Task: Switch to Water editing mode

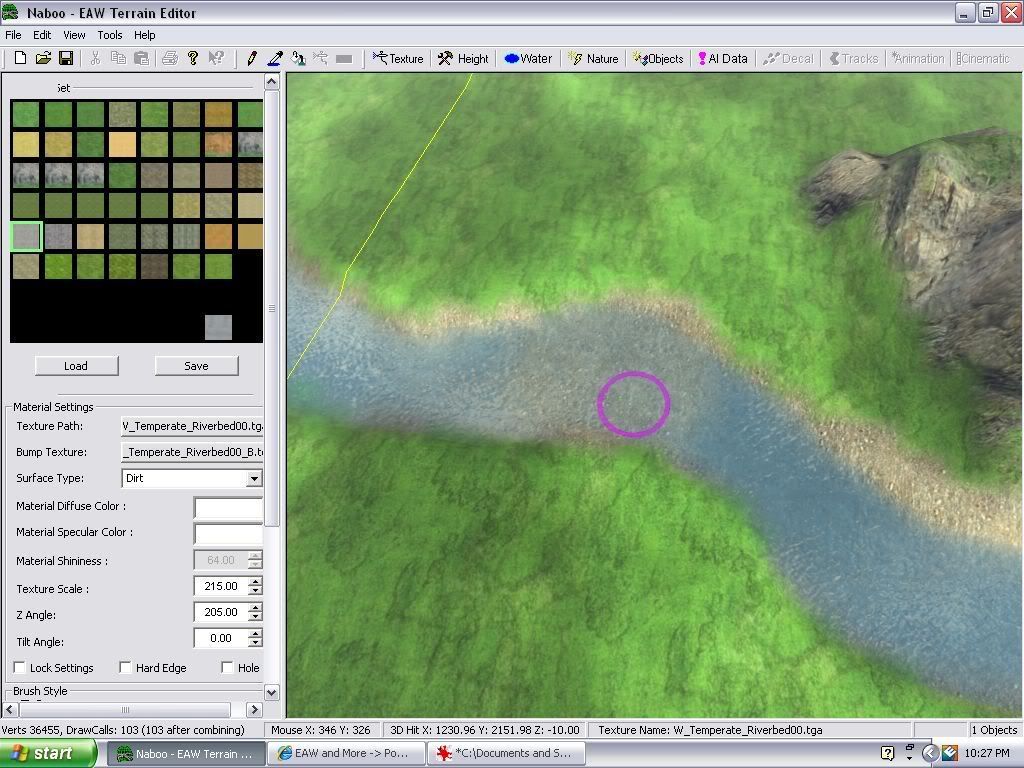Action: (528, 59)
